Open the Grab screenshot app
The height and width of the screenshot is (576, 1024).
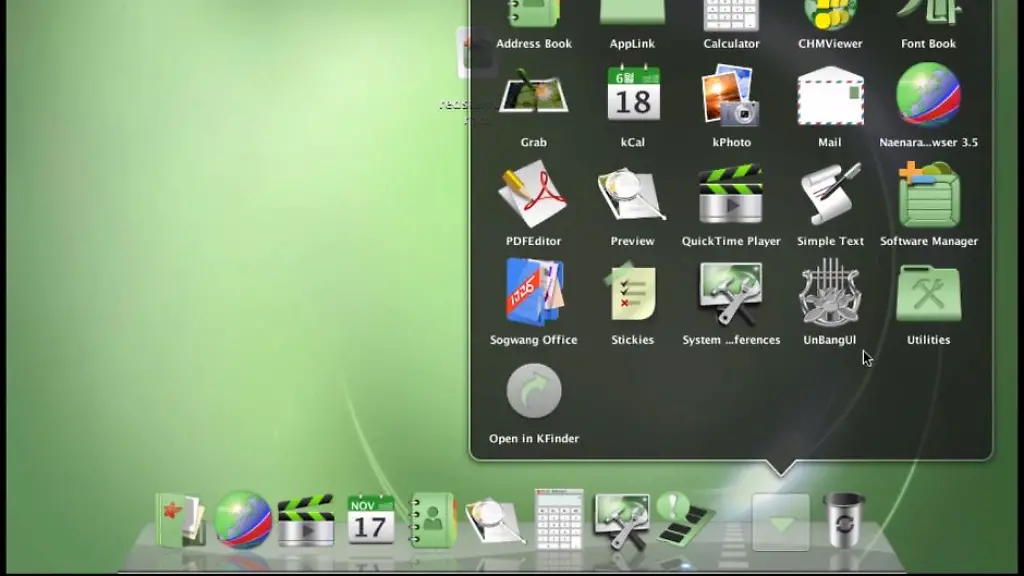click(x=533, y=97)
